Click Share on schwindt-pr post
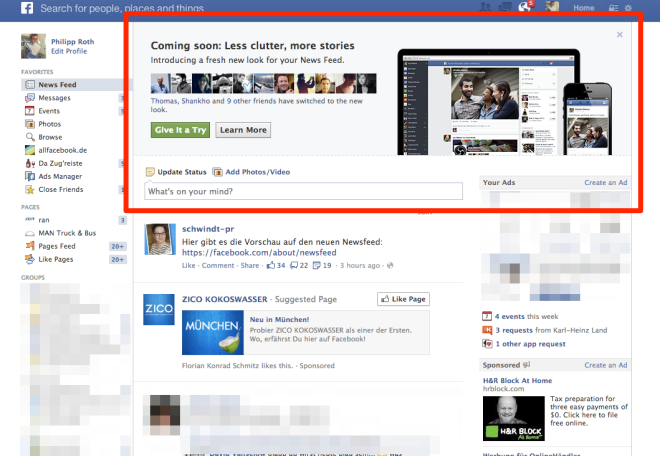Screen dimensions: 660x456 (250, 266)
